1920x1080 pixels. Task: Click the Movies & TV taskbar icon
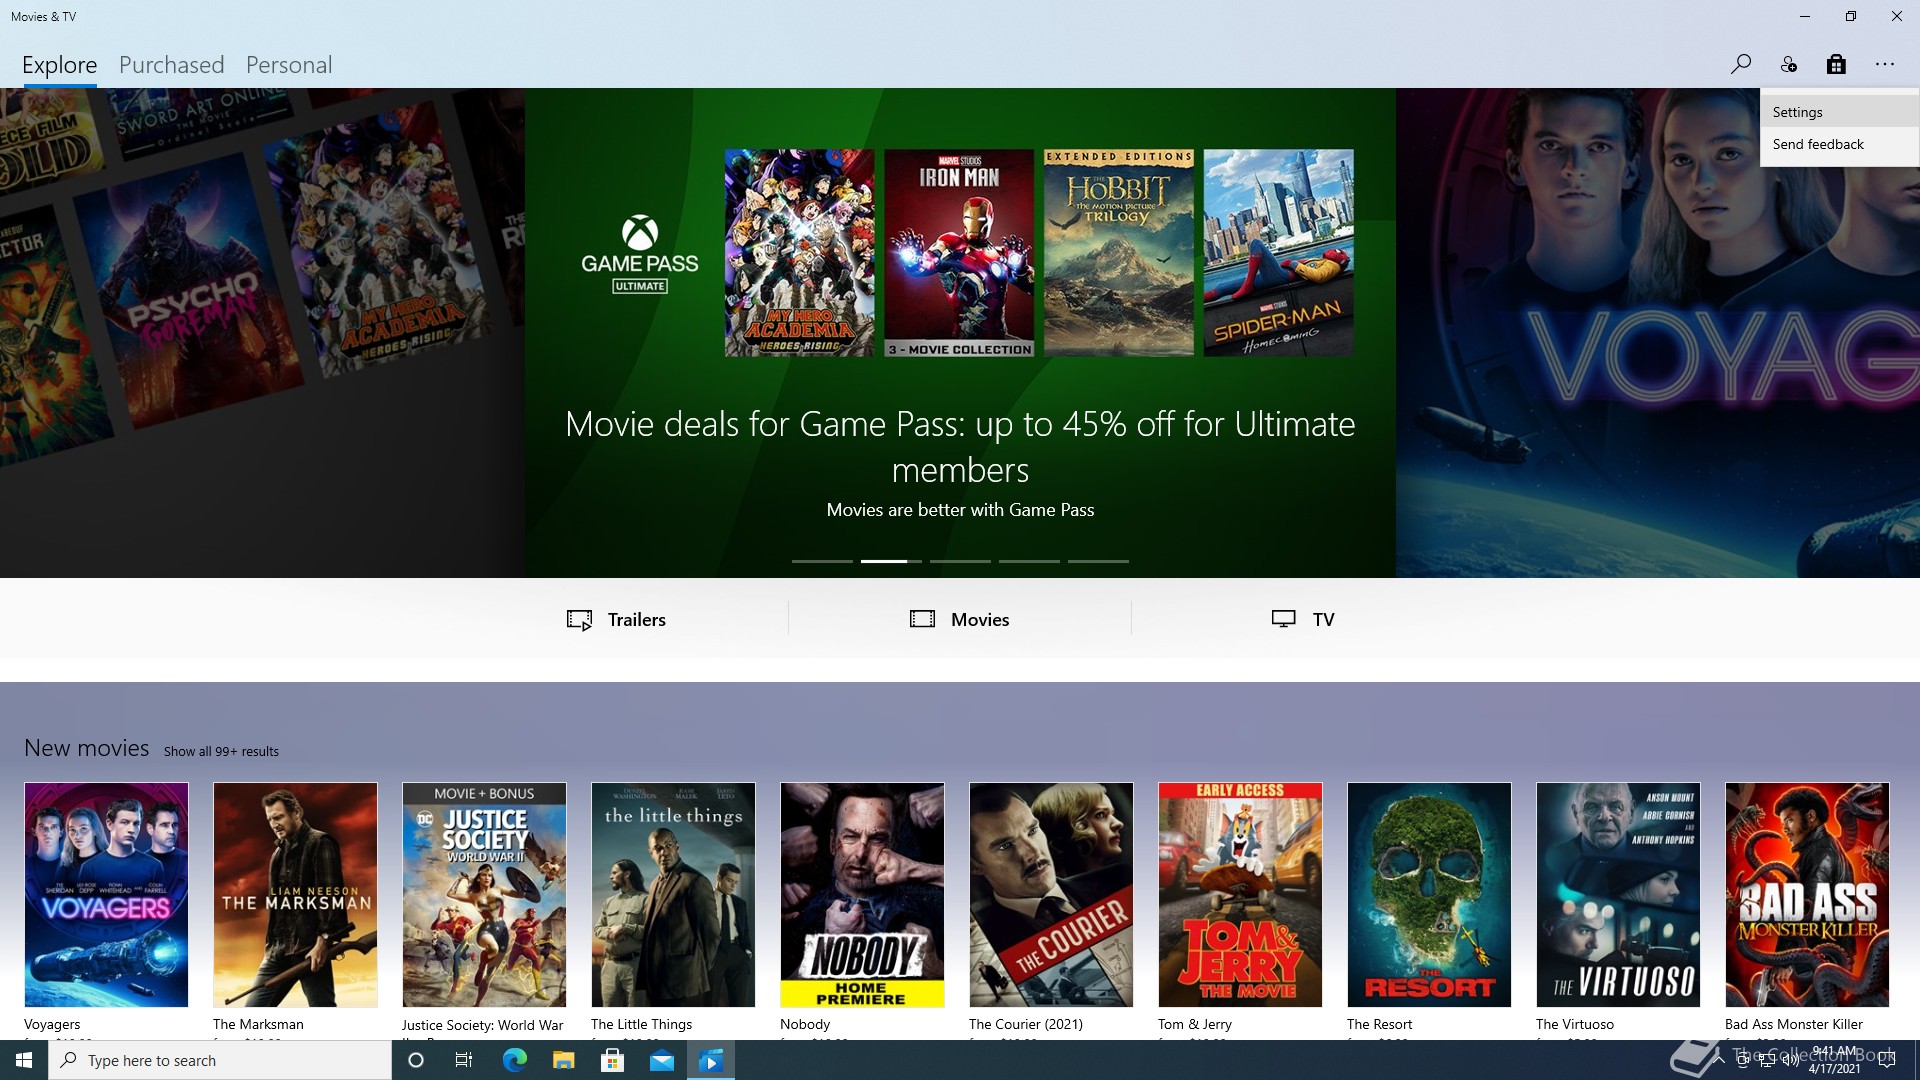pos(711,1060)
